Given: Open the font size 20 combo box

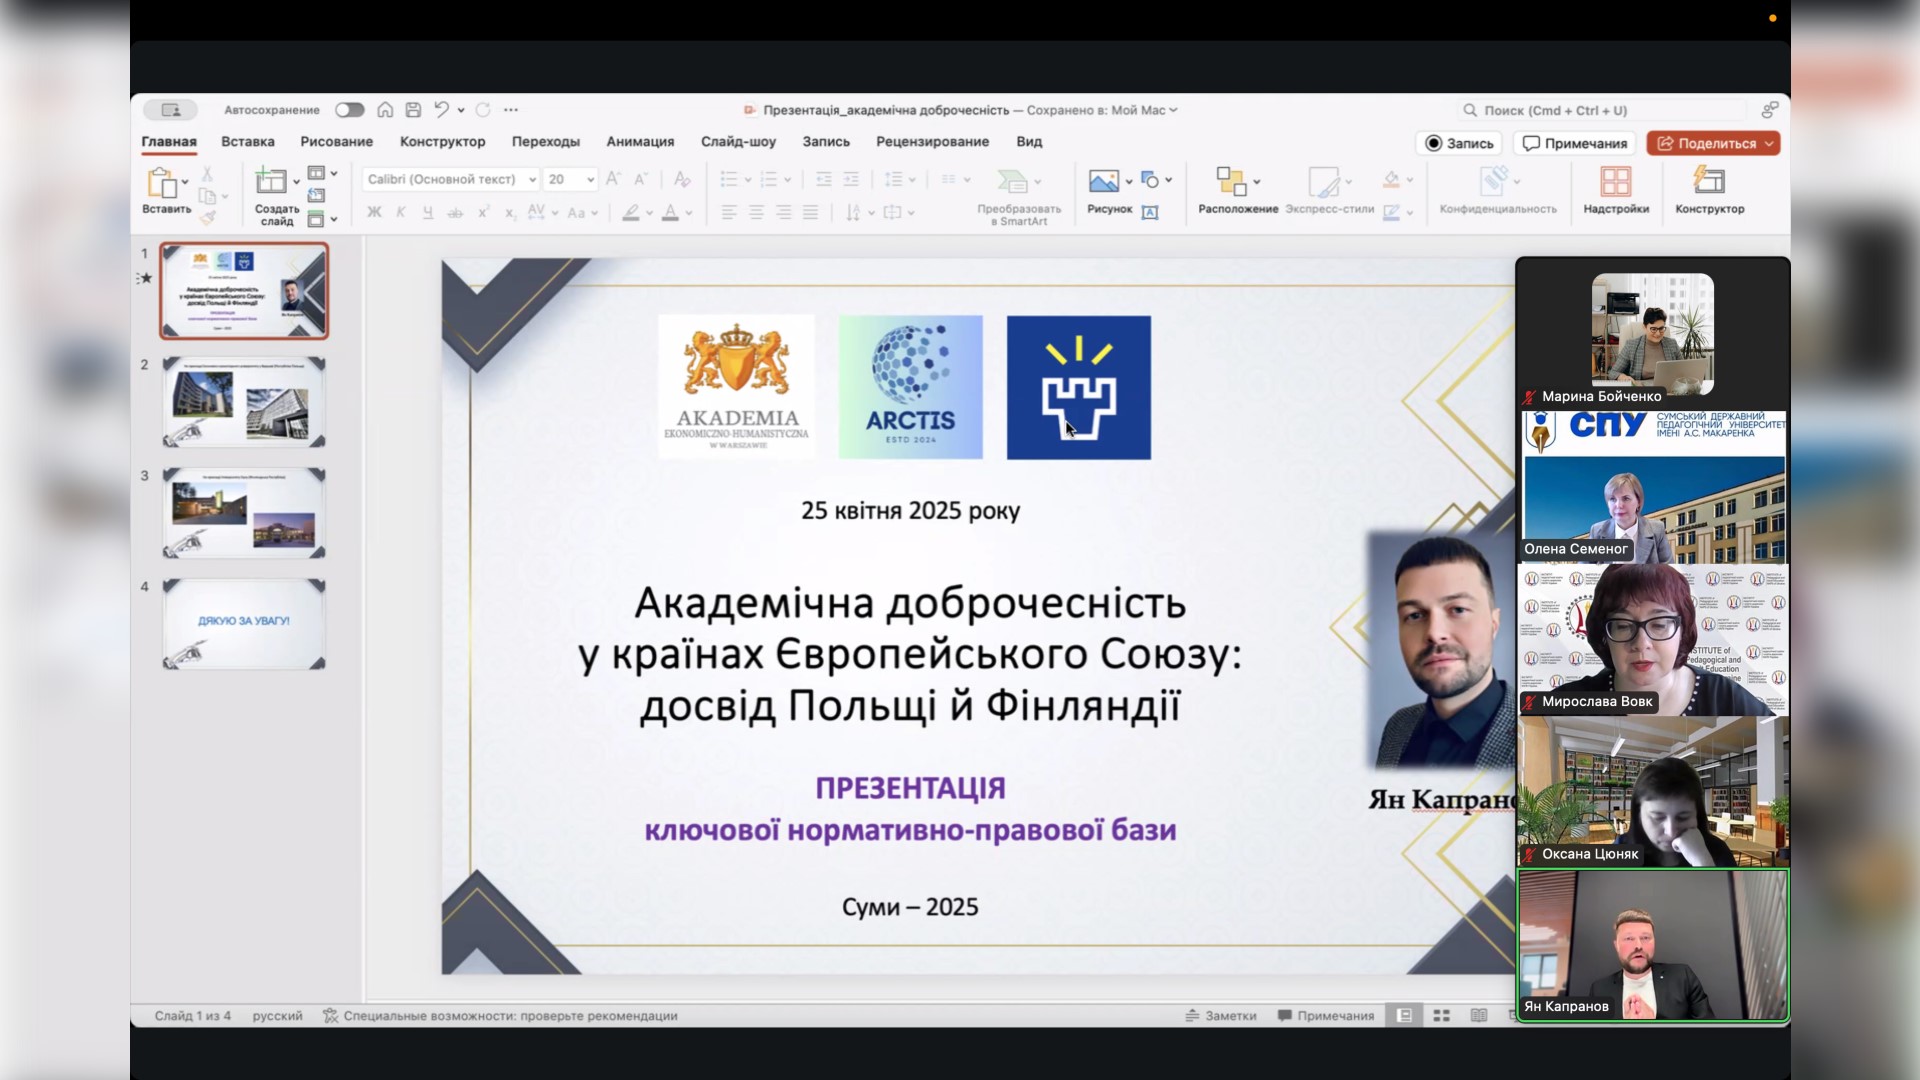Looking at the screenshot, I should pyautogui.click(x=571, y=179).
